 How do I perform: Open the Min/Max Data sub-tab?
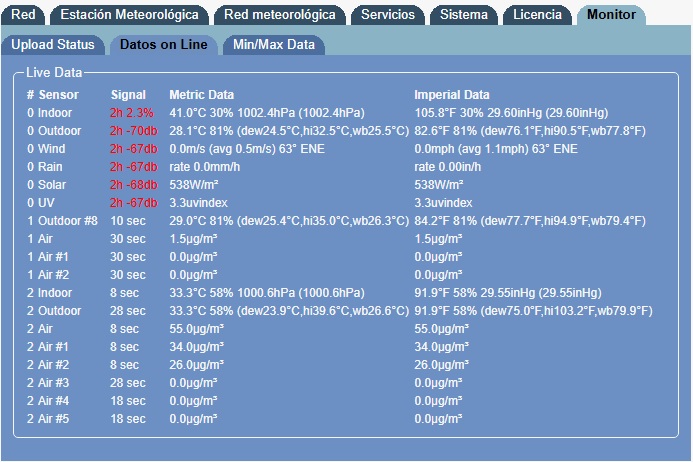click(273, 45)
